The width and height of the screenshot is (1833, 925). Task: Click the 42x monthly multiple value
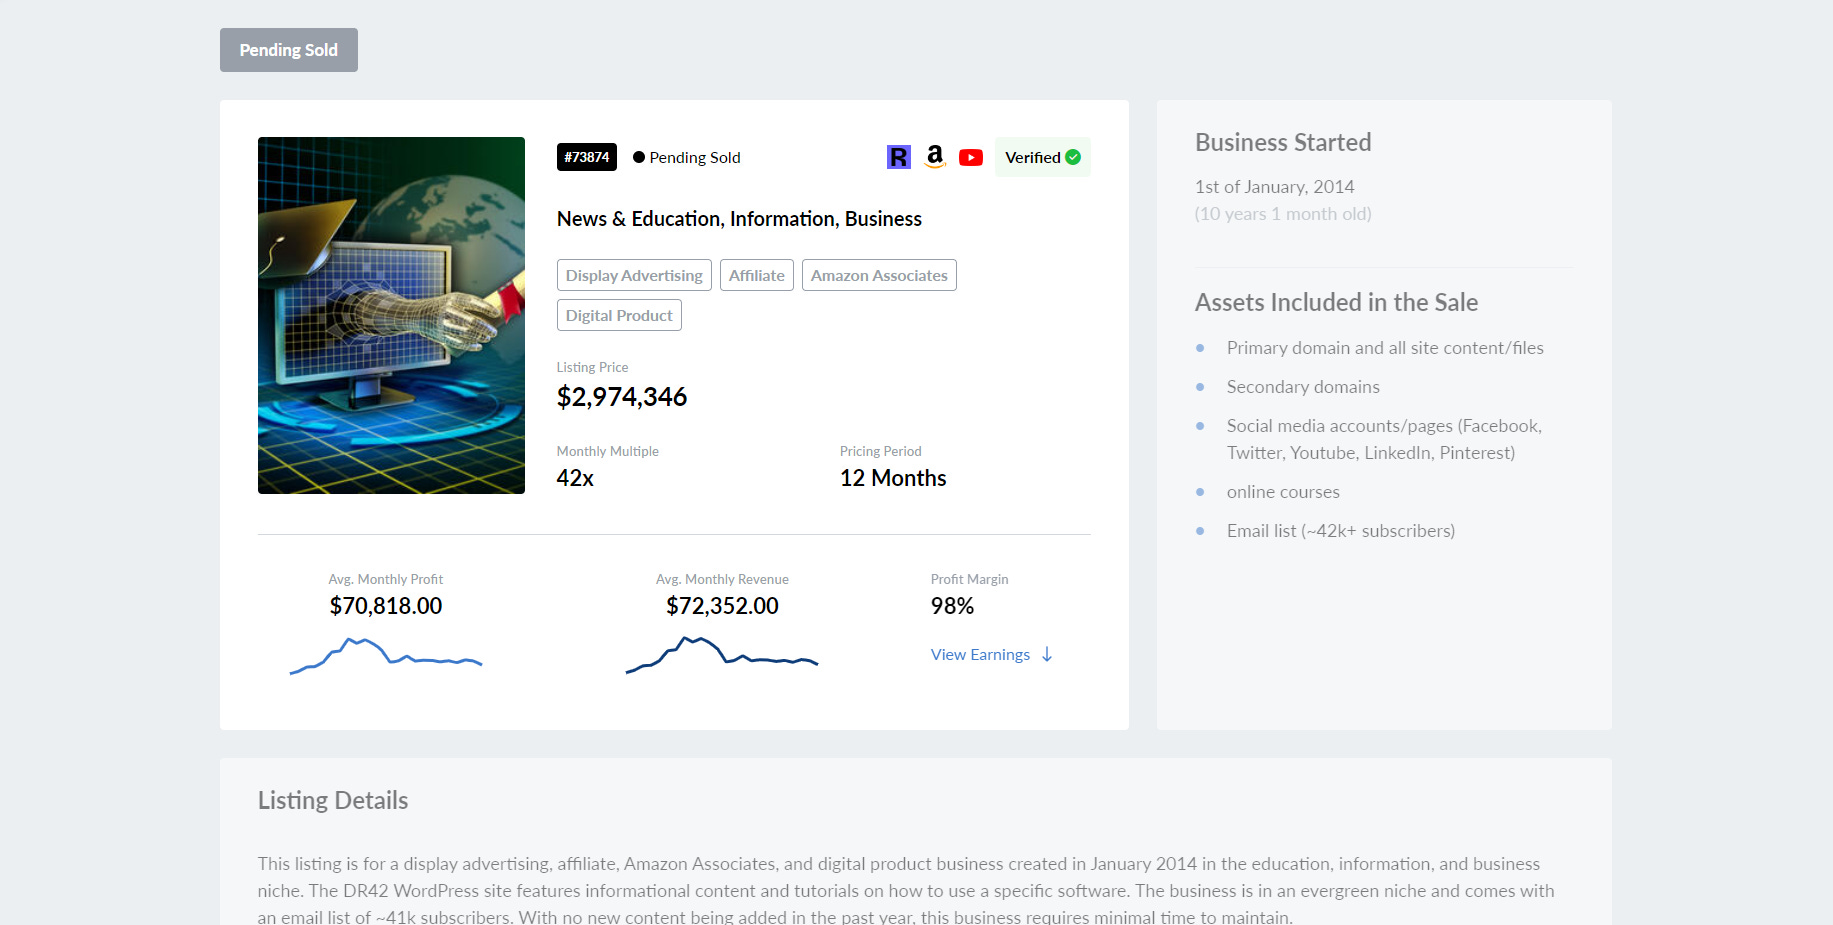tap(575, 478)
